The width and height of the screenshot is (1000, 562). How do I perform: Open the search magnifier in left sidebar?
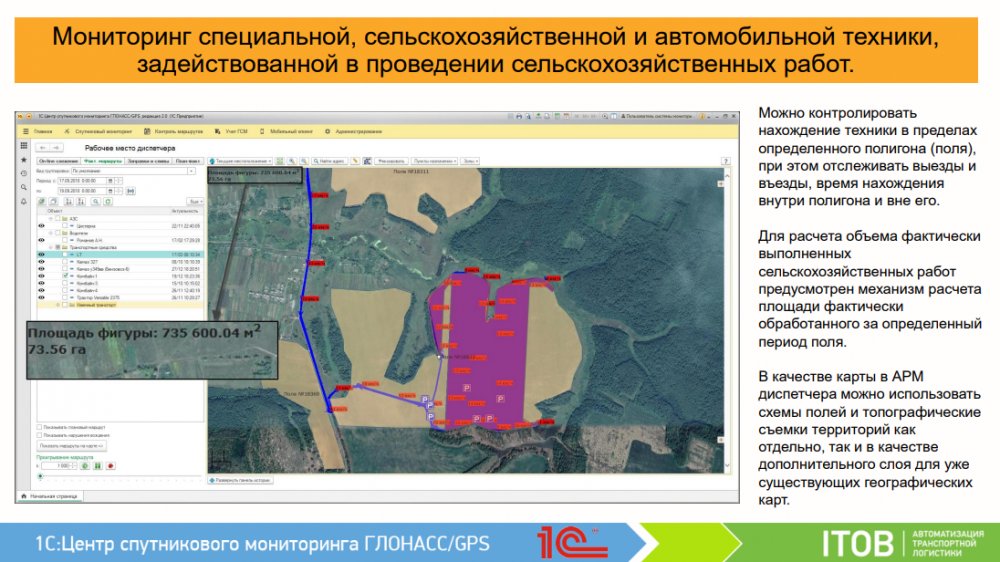23,187
